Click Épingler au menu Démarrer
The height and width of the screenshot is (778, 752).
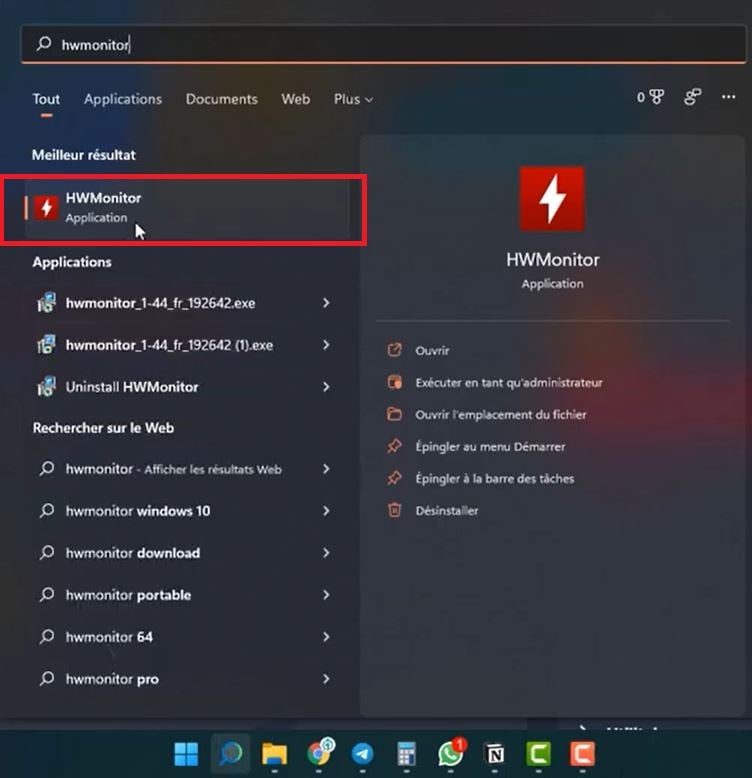490,447
